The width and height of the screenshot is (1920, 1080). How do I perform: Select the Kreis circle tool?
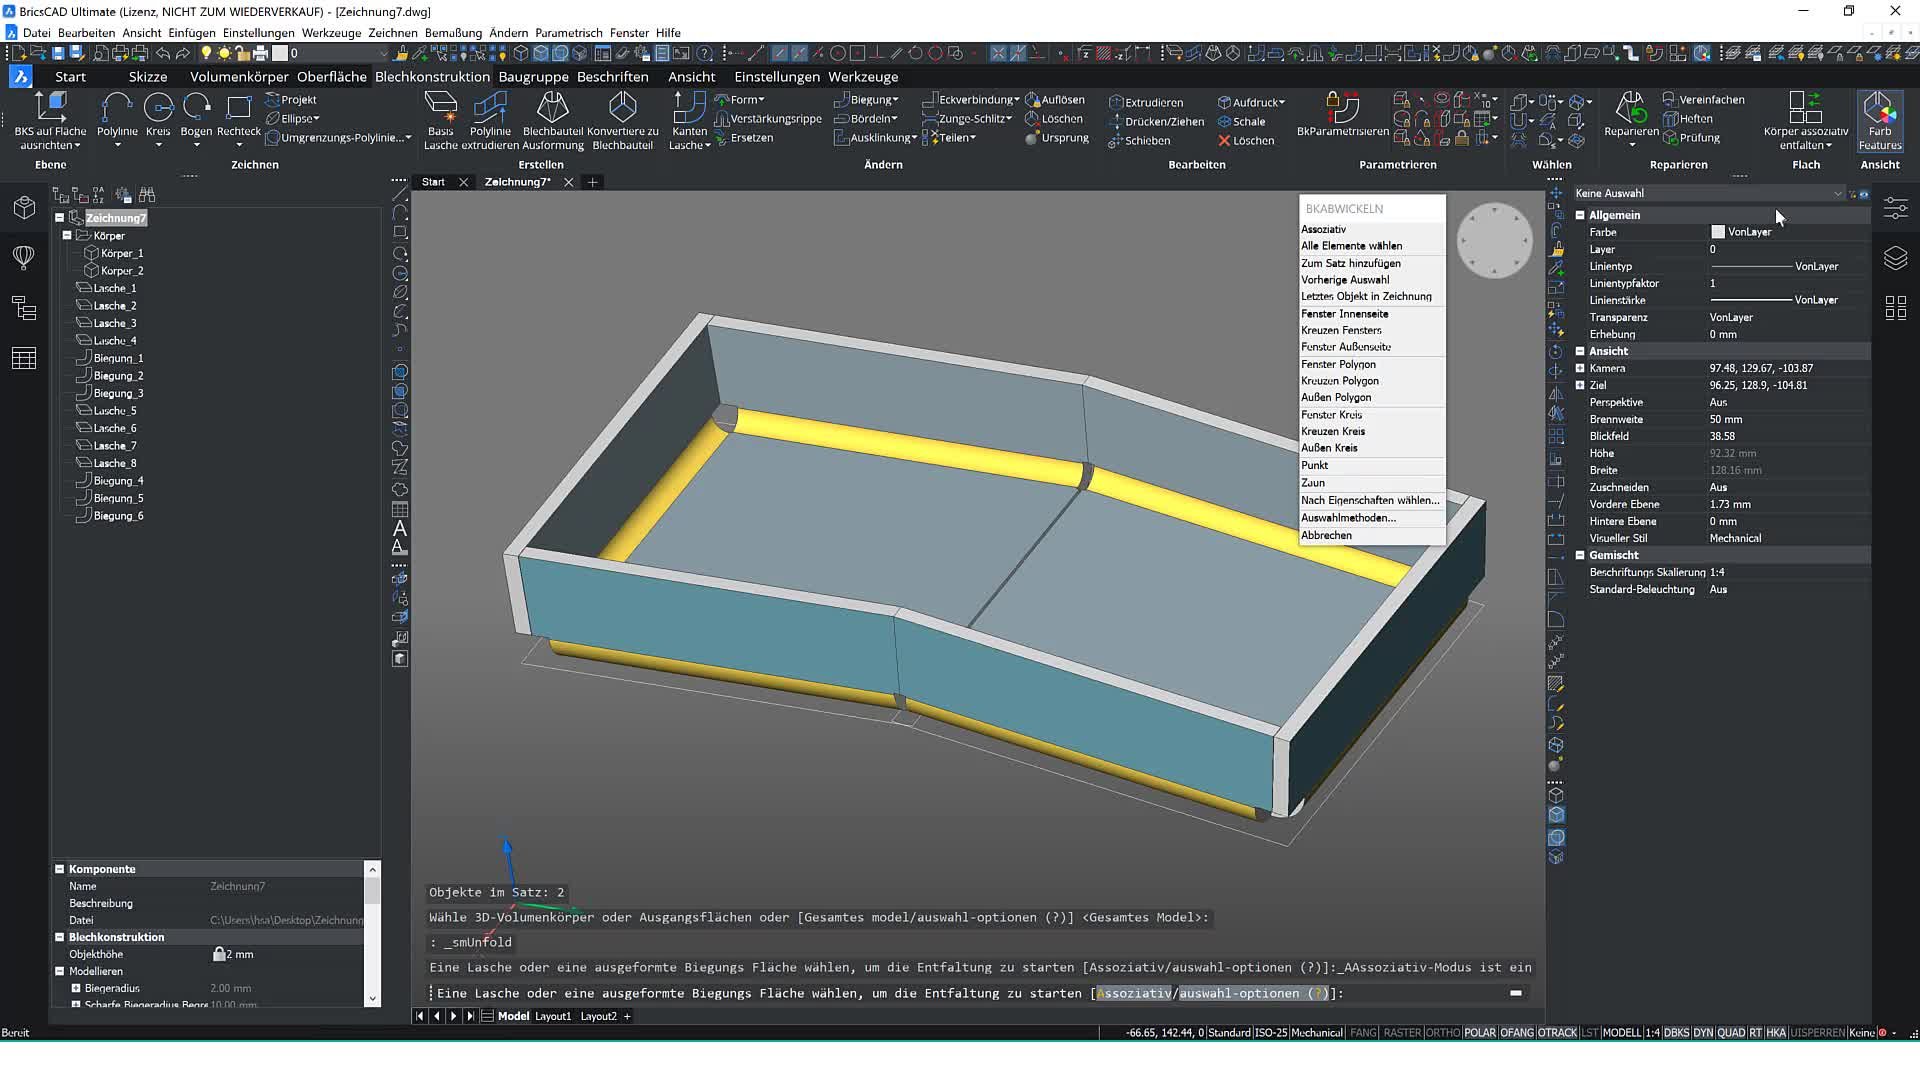pos(158,107)
